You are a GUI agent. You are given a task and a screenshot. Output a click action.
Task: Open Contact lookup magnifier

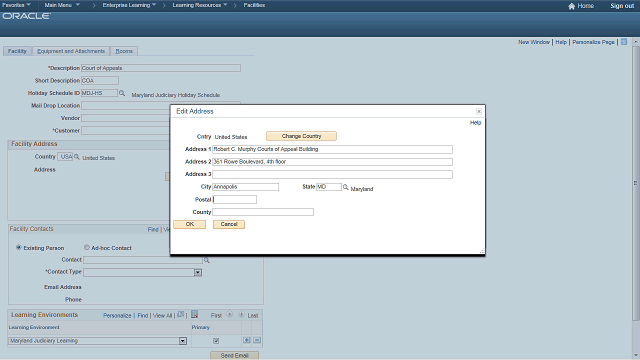pos(207,260)
